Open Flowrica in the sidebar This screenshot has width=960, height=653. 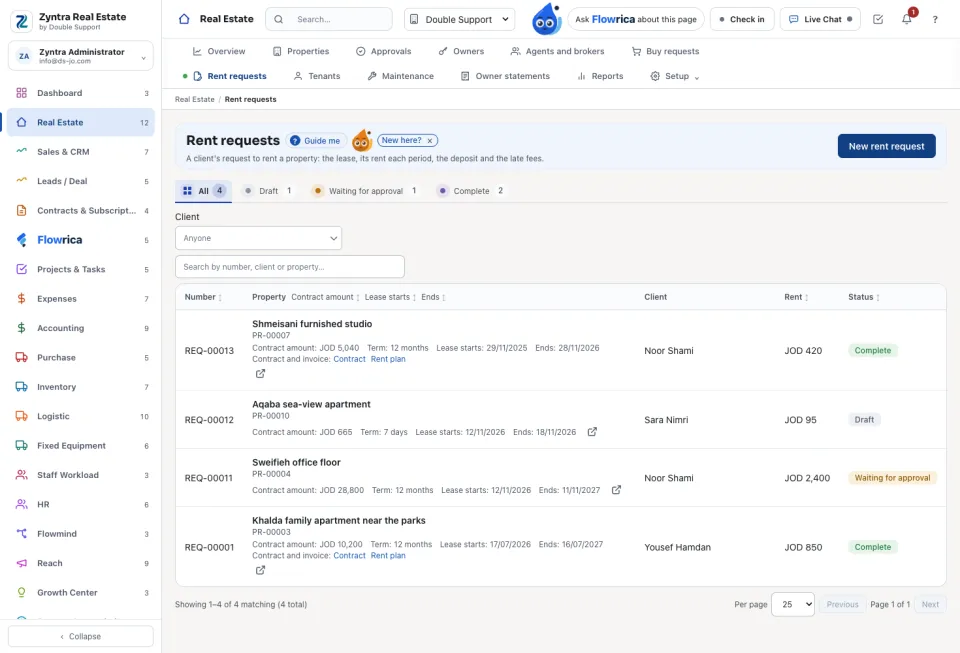click(x=81, y=240)
